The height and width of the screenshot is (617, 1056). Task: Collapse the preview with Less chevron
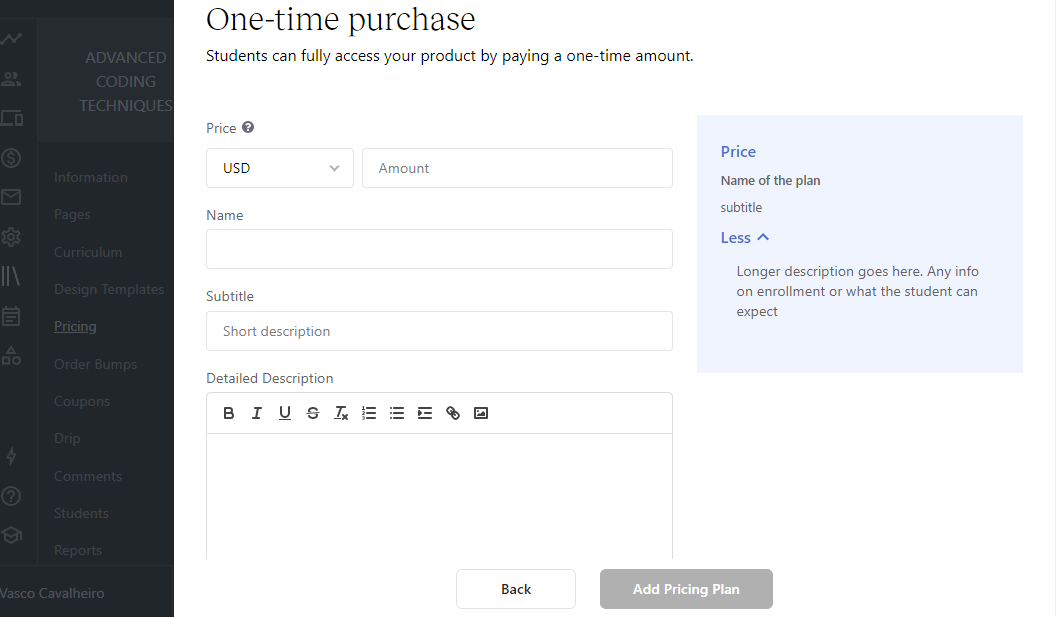744,238
